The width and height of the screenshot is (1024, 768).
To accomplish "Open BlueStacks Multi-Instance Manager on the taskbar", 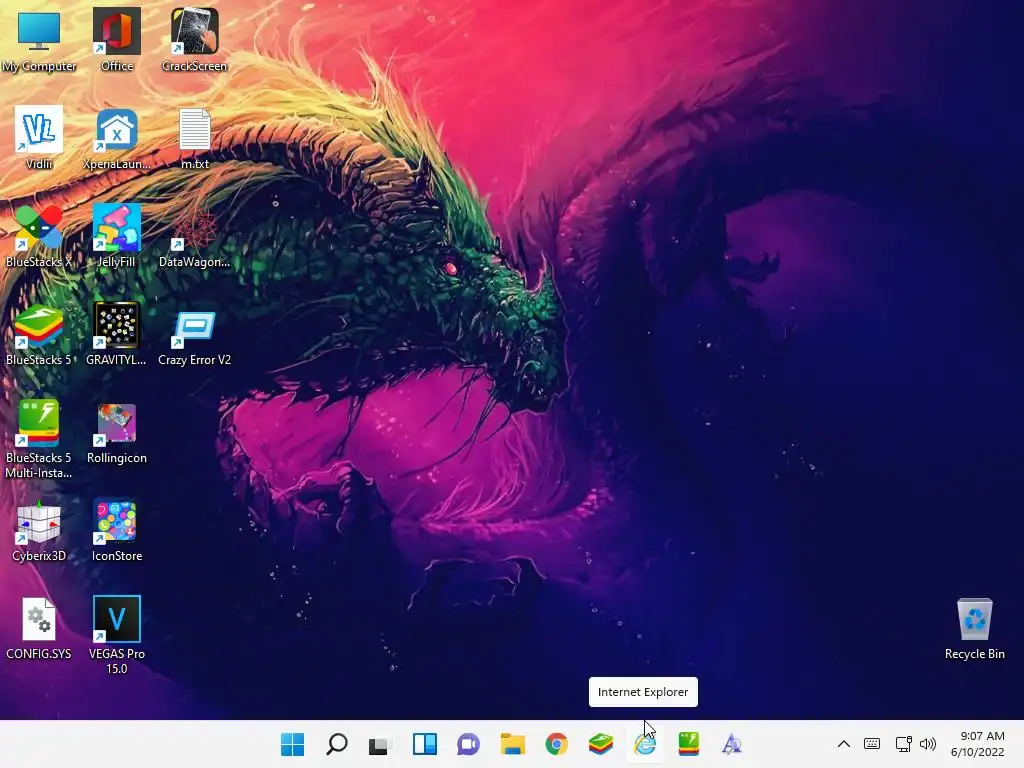I will pos(689,744).
